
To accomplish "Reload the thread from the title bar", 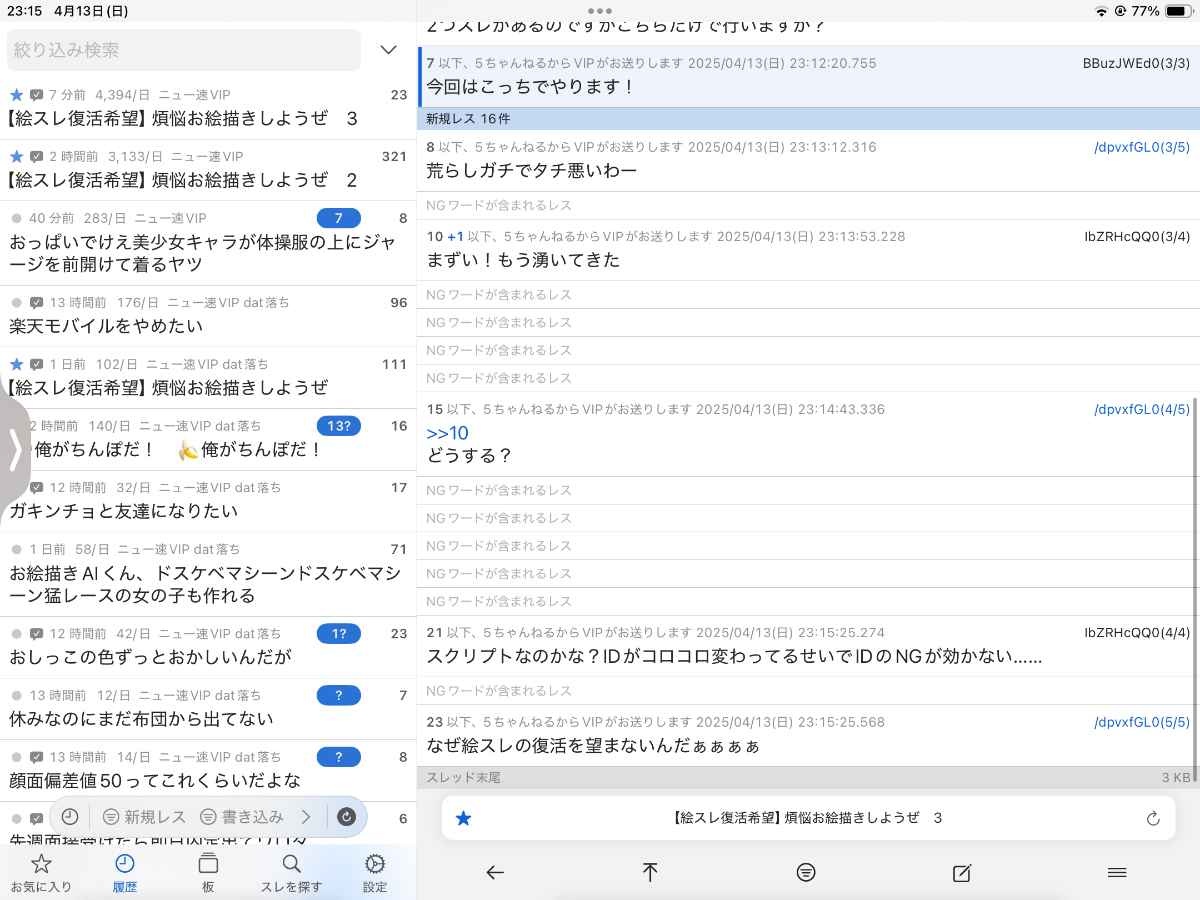I will [x=1153, y=818].
